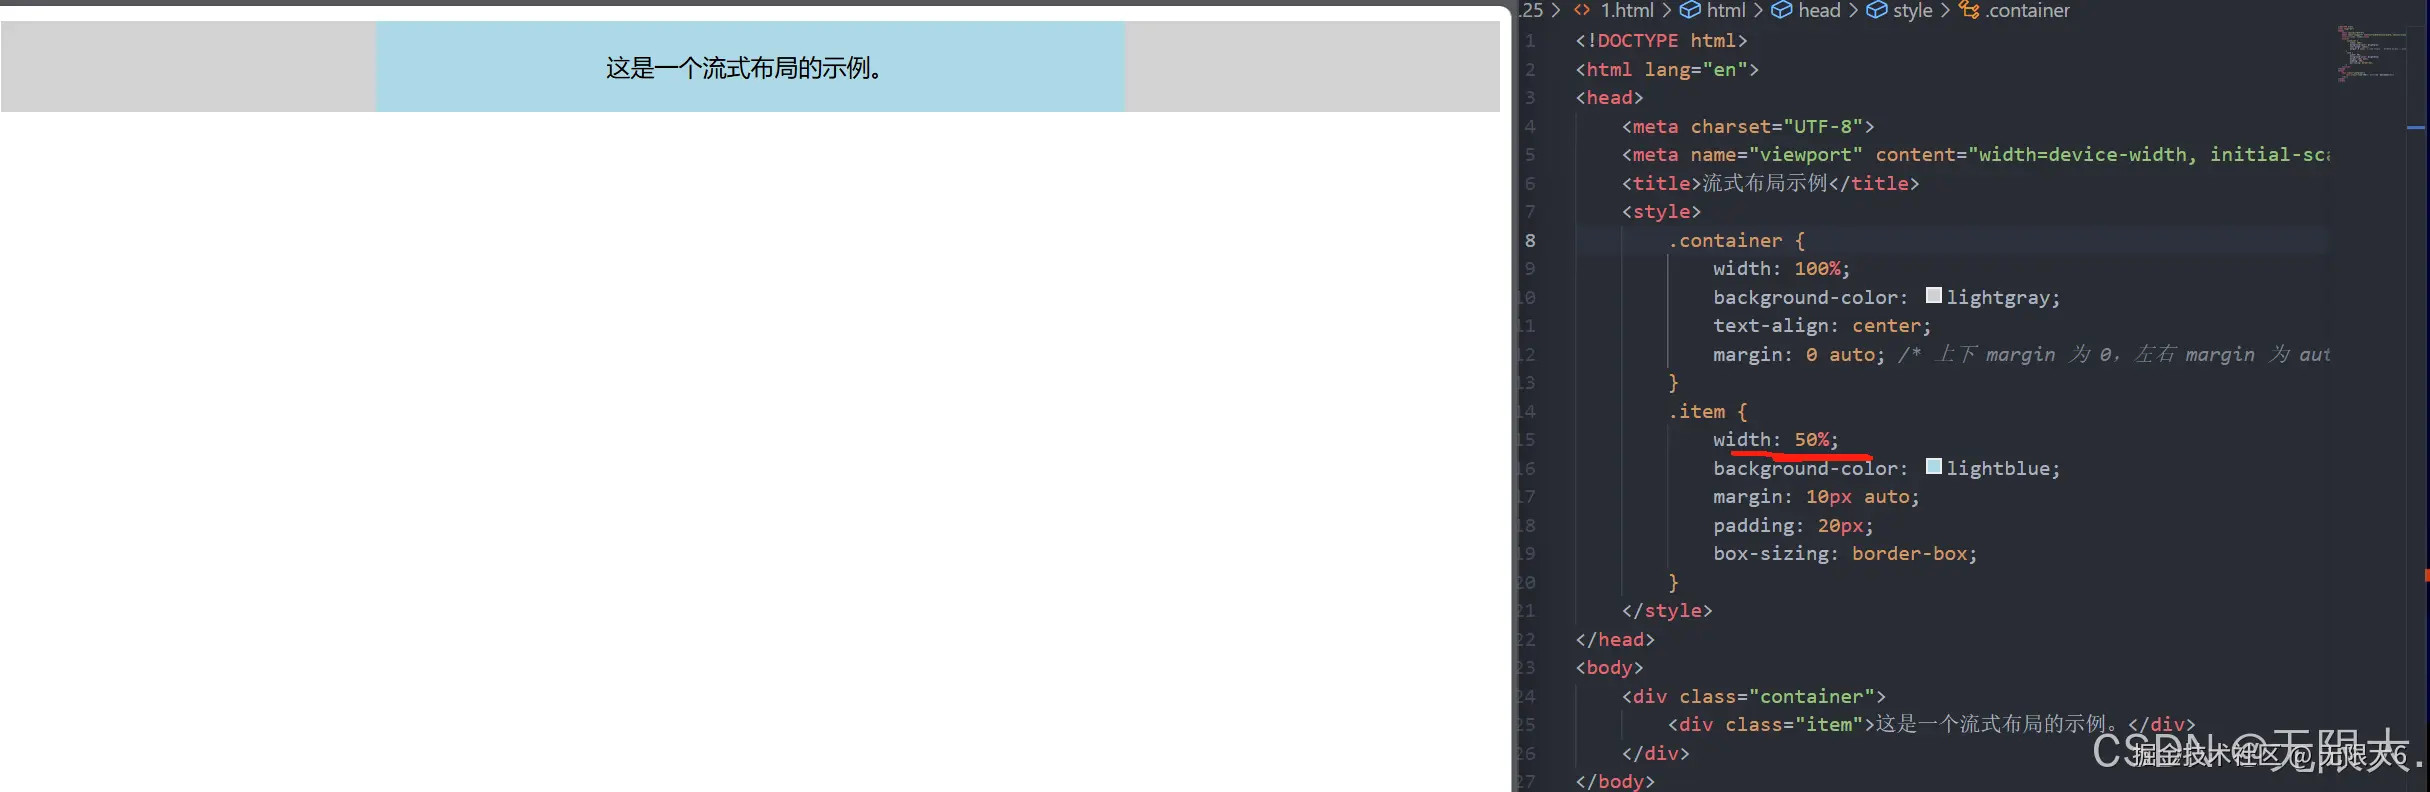2430x792 pixels.
Task: Click the width: 50%; declaration
Action: pos(1776,440)
